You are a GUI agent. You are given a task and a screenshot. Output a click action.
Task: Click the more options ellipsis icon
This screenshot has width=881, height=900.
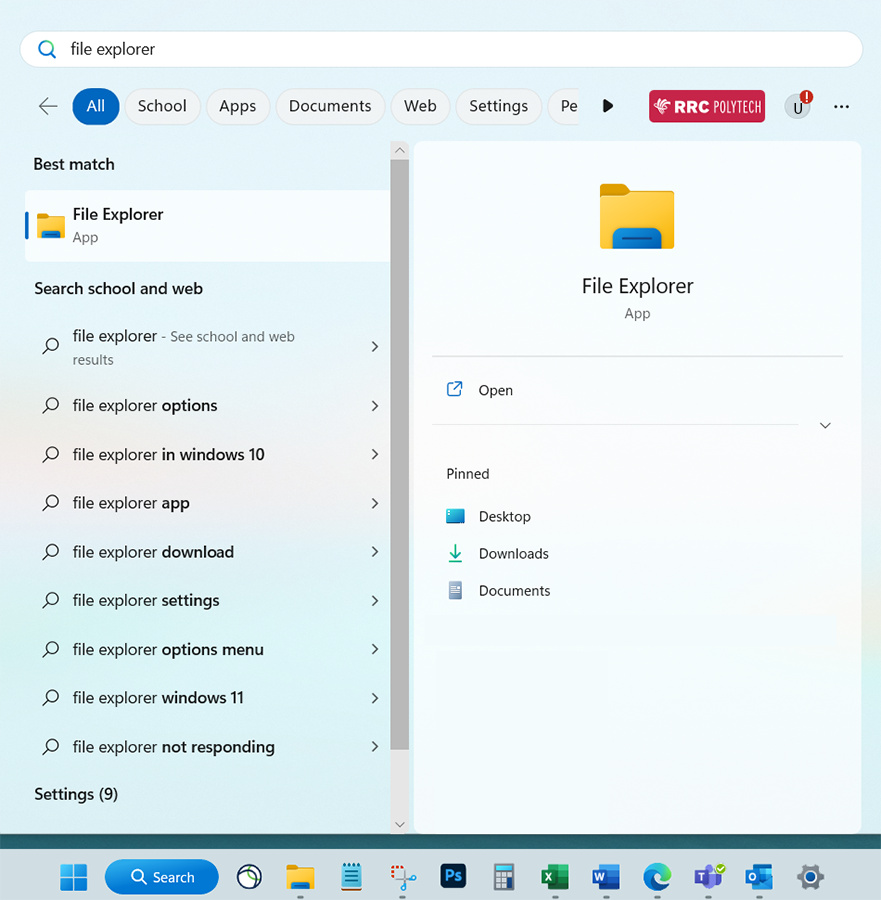pyautogui.click(x=841, y=106)
